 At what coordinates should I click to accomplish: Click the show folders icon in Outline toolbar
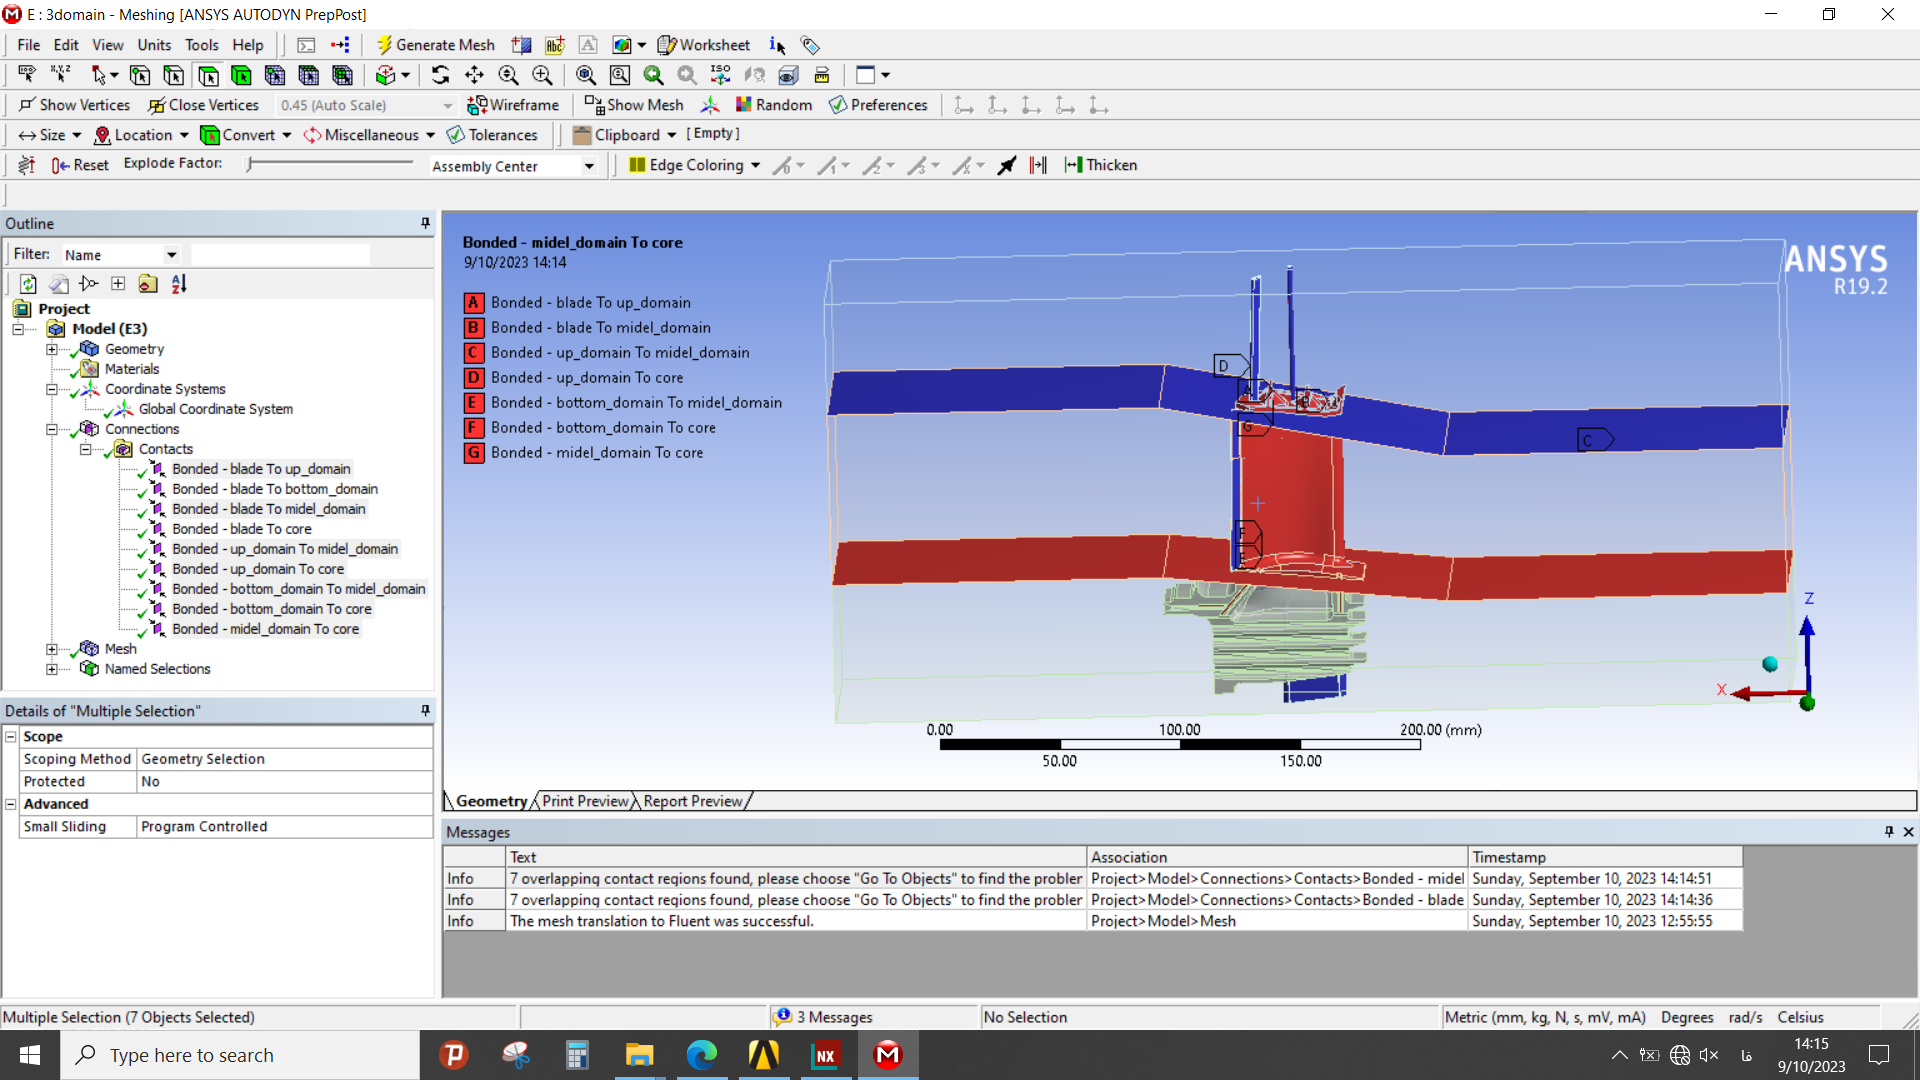pyautogui.click(x=148, y=284)
